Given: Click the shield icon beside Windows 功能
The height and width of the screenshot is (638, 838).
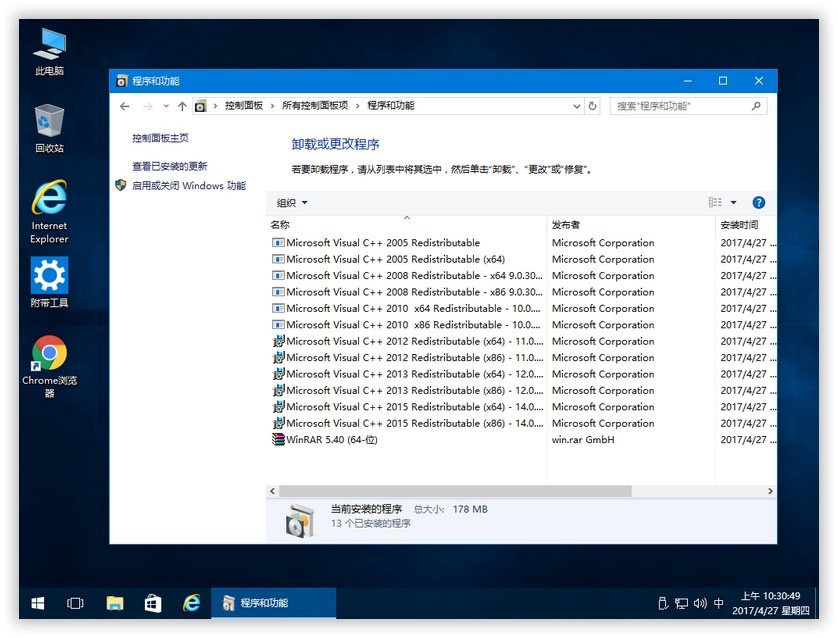Looking at the screenshot, I should pyautogui.click(x=121, y=185).
